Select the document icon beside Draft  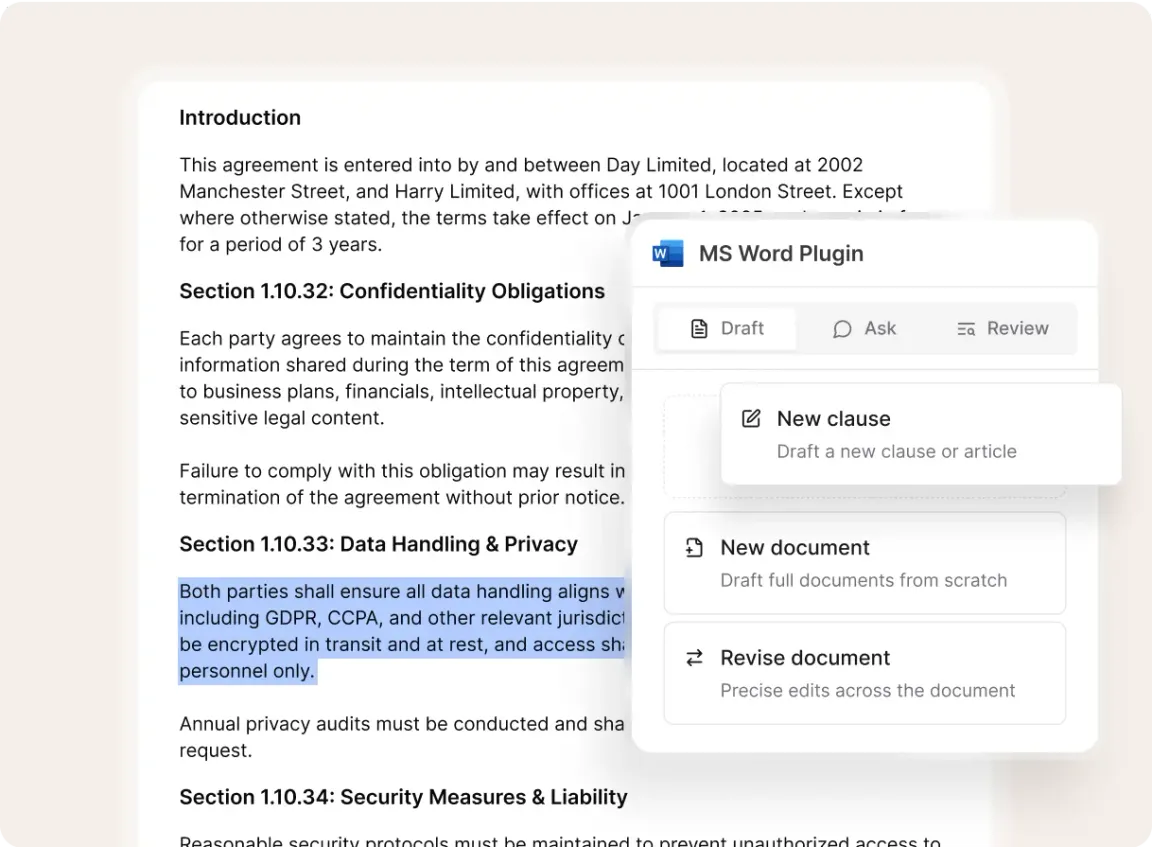701,328
